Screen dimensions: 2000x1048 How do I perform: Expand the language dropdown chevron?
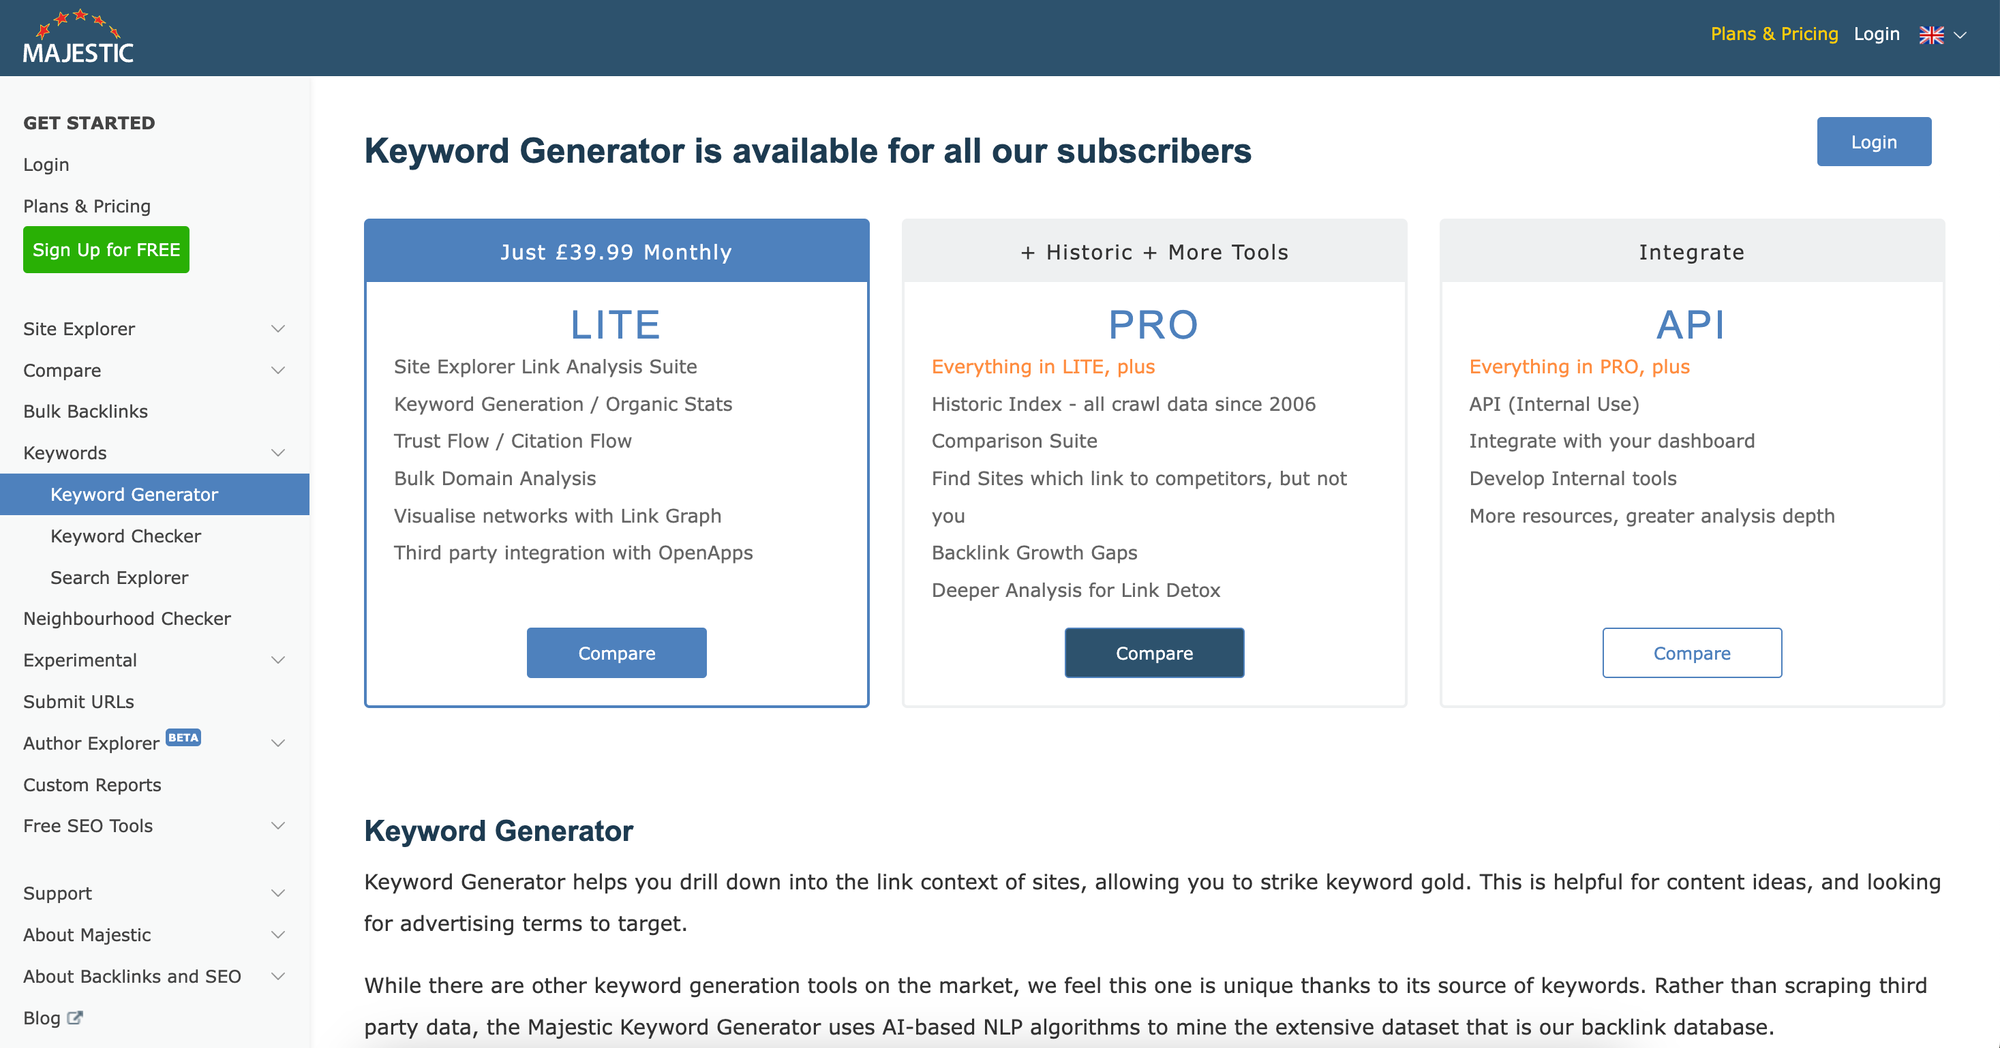click(x=1960, y=35)
